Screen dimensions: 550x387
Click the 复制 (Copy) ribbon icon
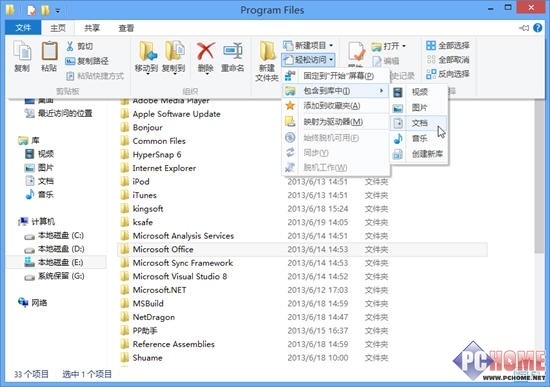pyautogui.click(x=22, y=56)
